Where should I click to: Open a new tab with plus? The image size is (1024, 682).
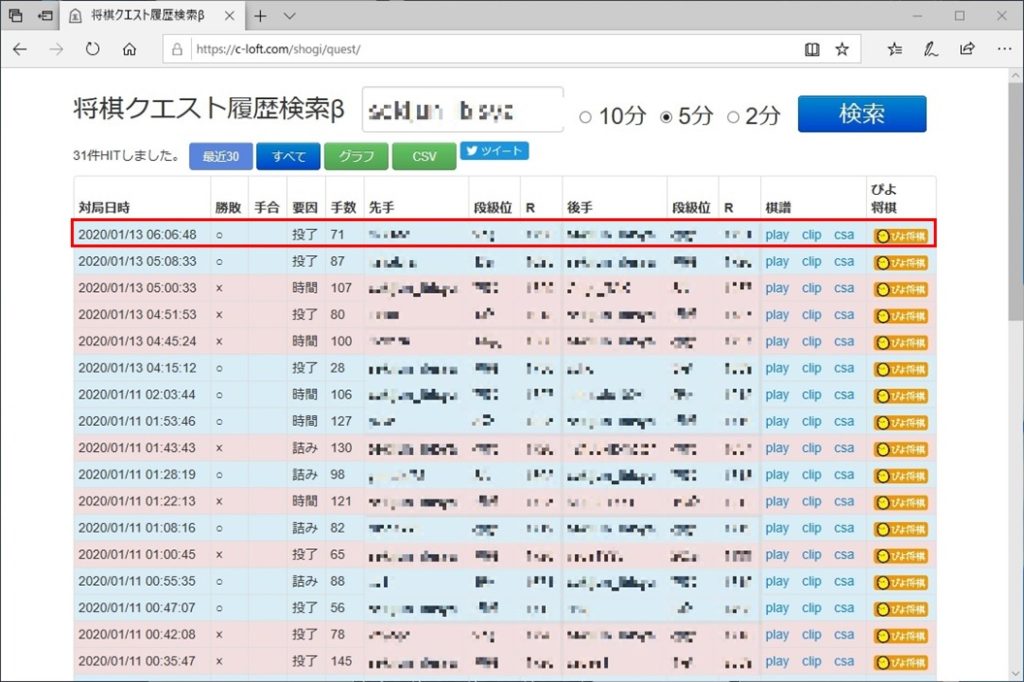[x=260, y=16]
